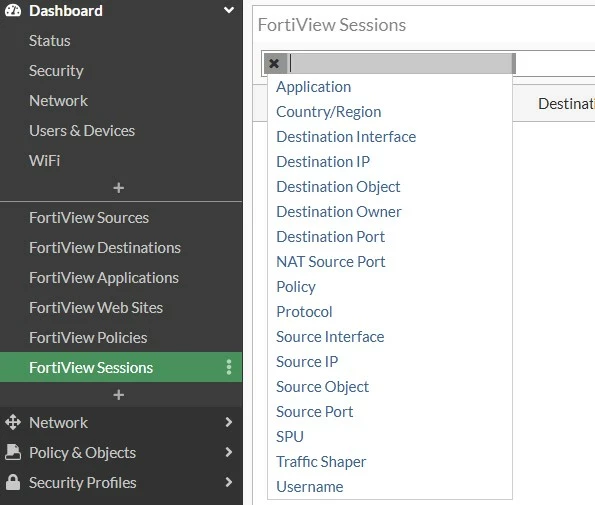Expand the Security Profiles section chevron
The height and width of the screenshot is (505, 595).
[x=228, y=482]
